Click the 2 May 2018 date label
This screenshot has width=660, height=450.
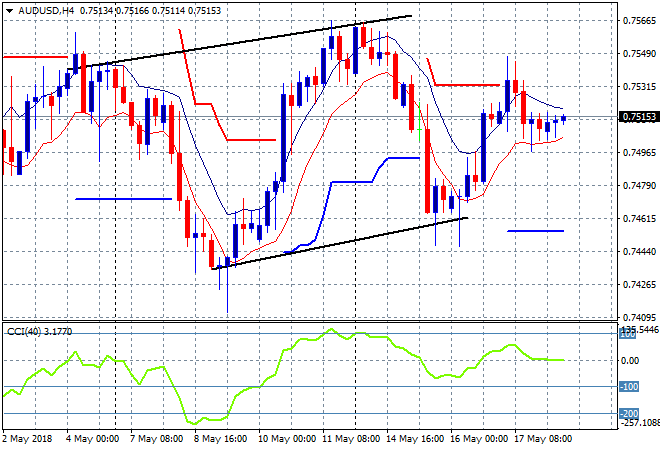click(x=27, y=439)
